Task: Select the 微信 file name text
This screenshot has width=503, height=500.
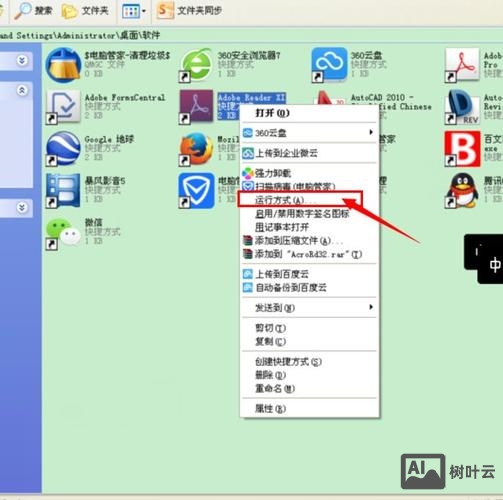Action: click(94, 222)
